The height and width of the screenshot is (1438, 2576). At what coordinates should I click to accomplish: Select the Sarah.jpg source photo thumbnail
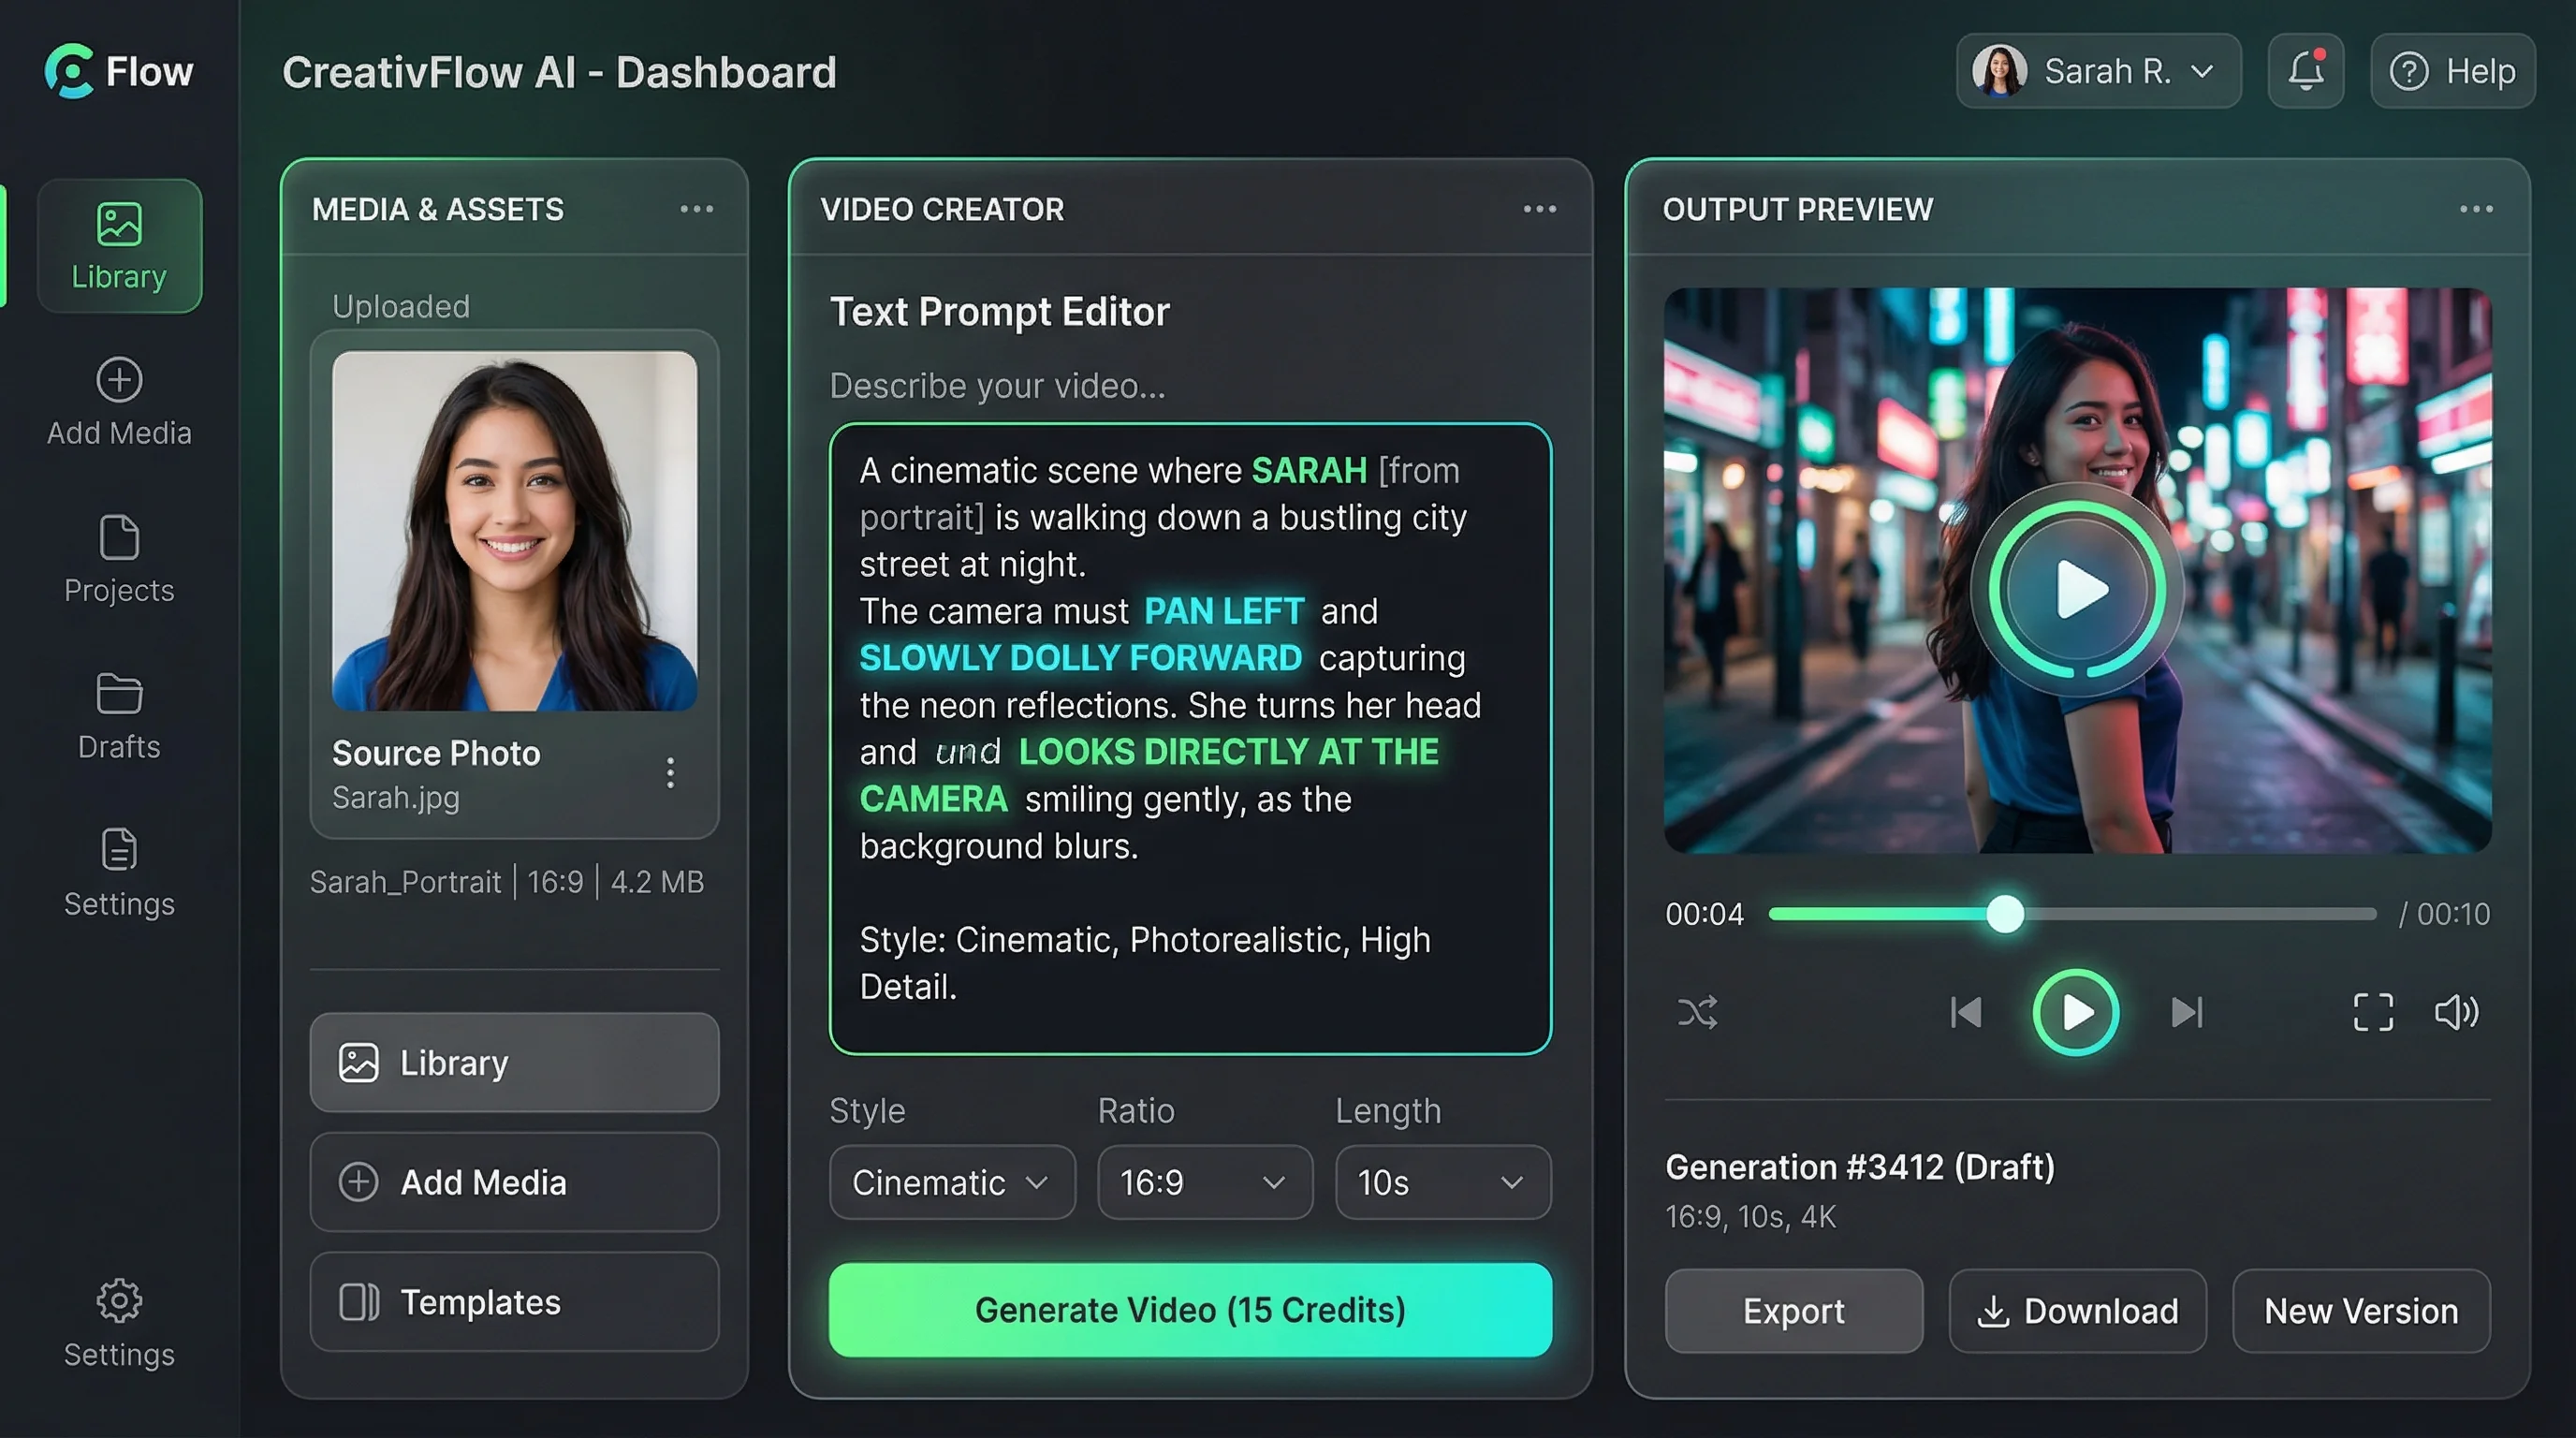coord(513,530)
